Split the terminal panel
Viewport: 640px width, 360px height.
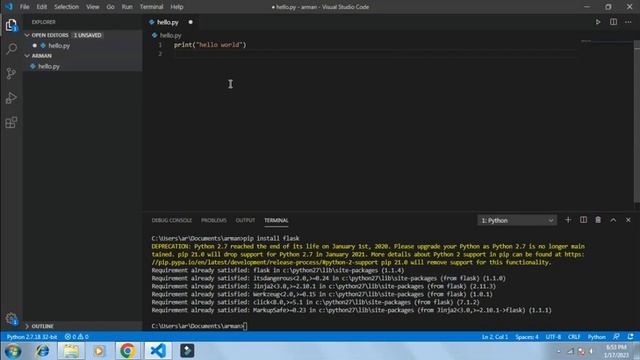coord(583,220)
